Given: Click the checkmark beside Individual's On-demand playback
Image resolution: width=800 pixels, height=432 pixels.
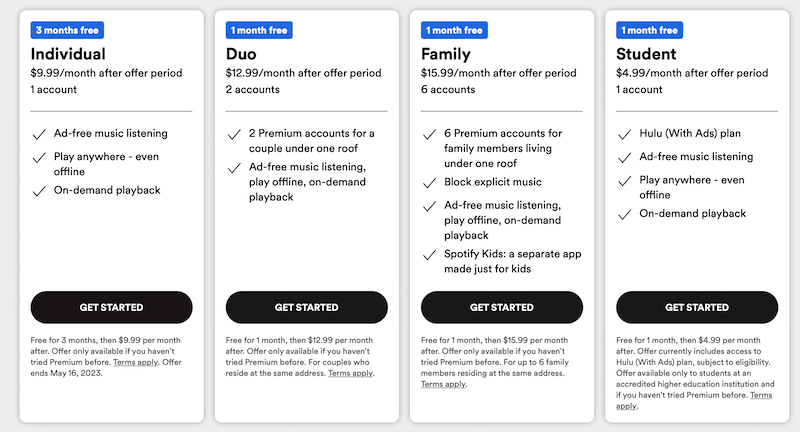Looking at the screenshot, I should [39, 190].
